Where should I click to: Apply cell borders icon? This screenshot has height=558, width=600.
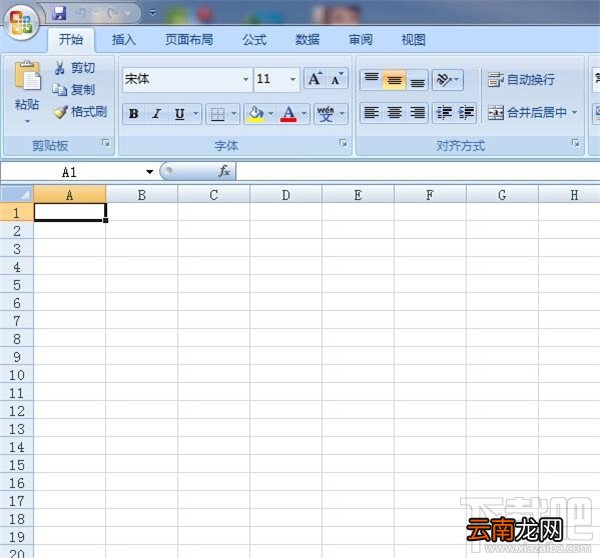click(x=218, y=114)
